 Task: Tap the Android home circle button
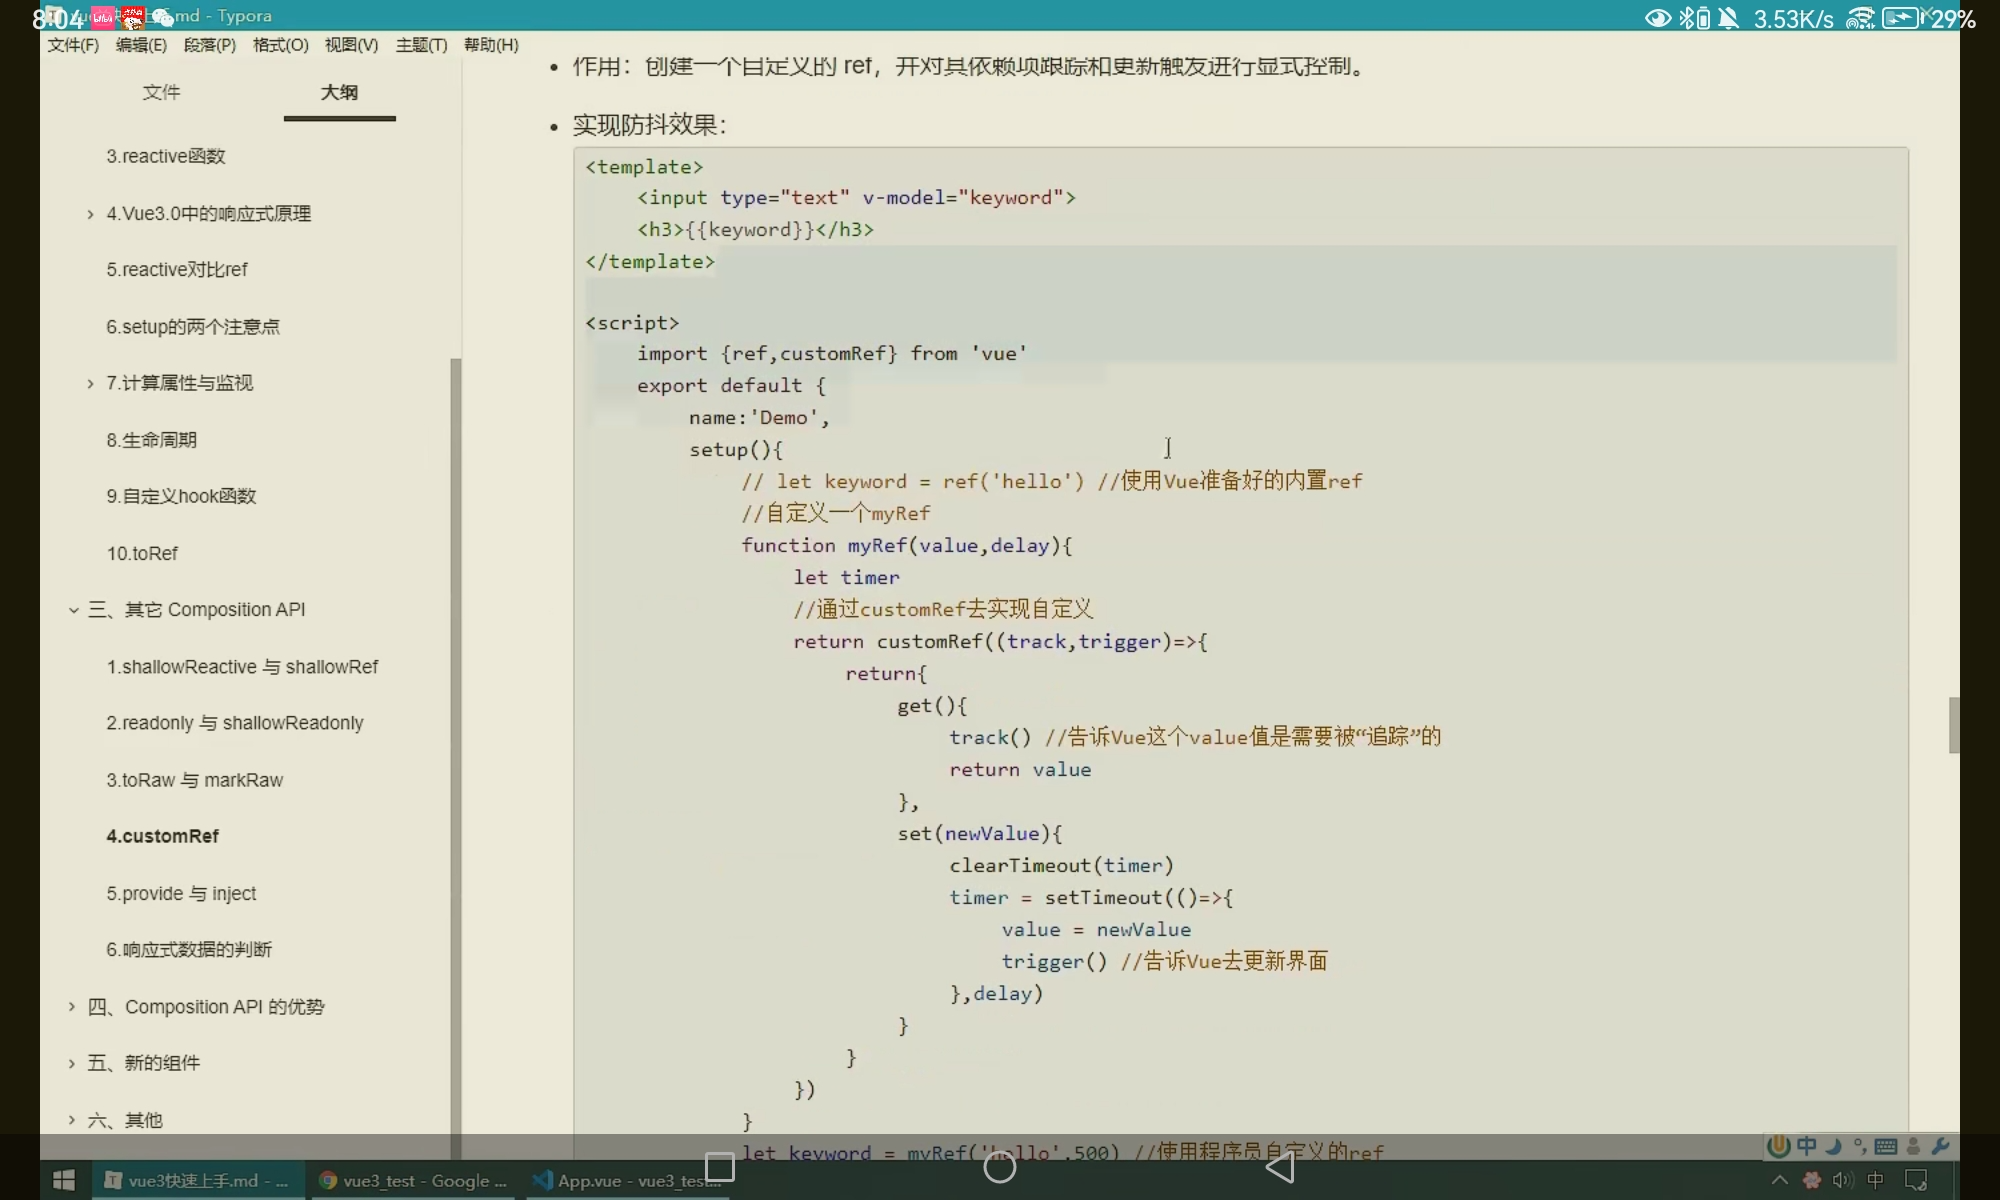tap(1000, 1167)
